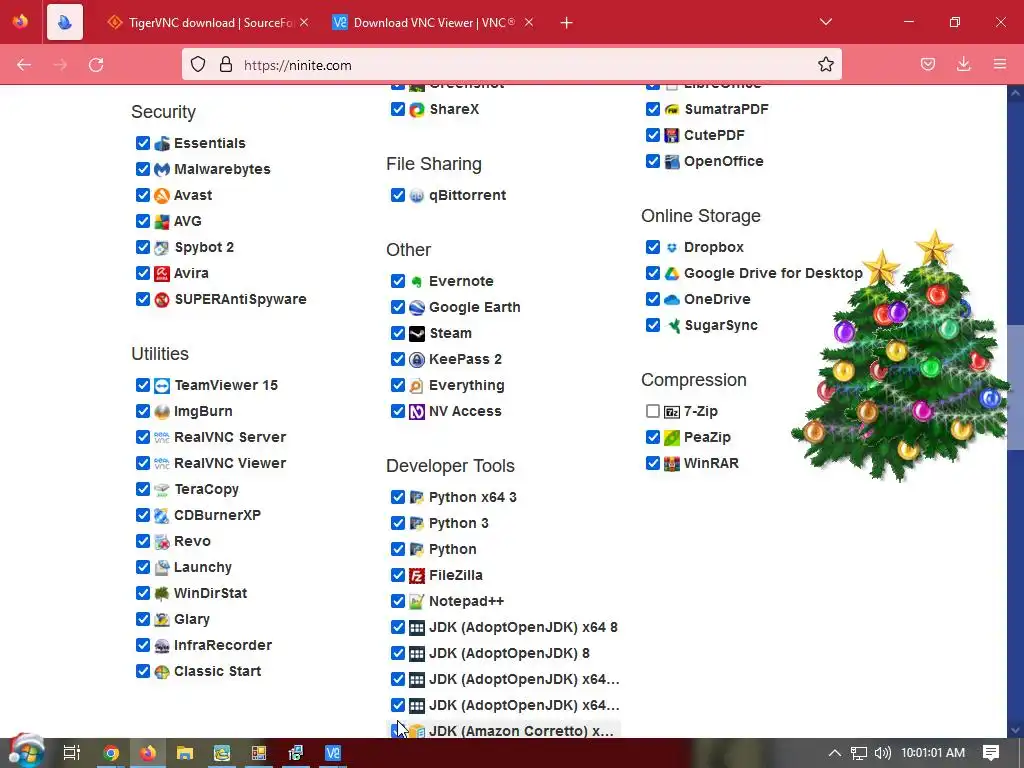Click the ImgBurn icon
Screen dimensions: 1024x768
(x=162, y=411)
